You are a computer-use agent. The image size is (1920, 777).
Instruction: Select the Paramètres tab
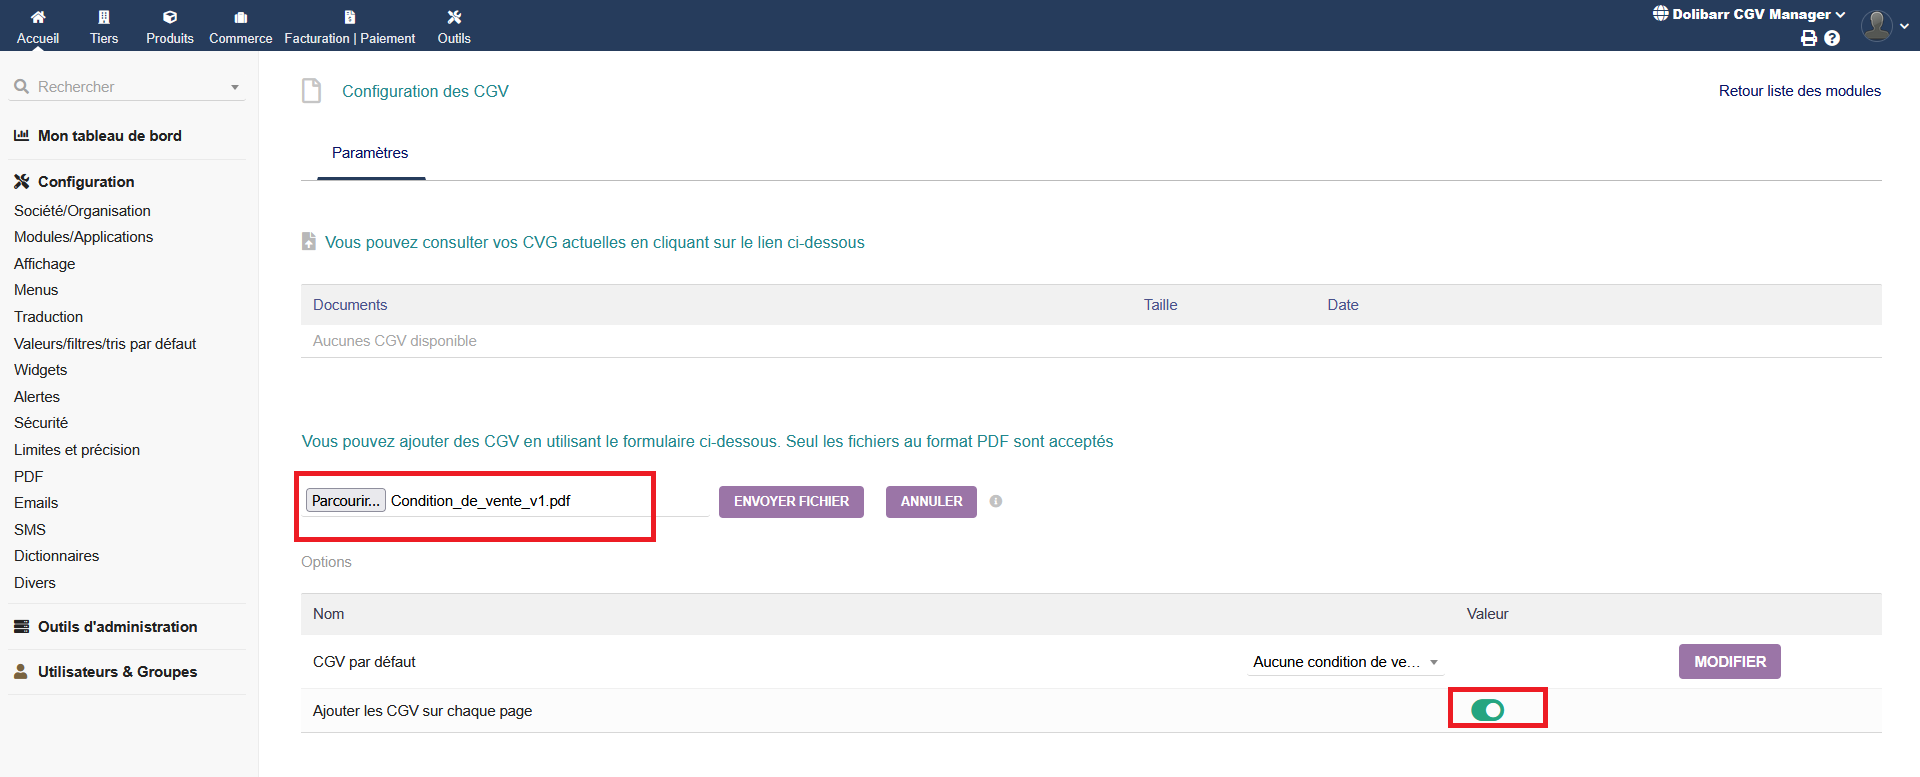pos(370,153)
